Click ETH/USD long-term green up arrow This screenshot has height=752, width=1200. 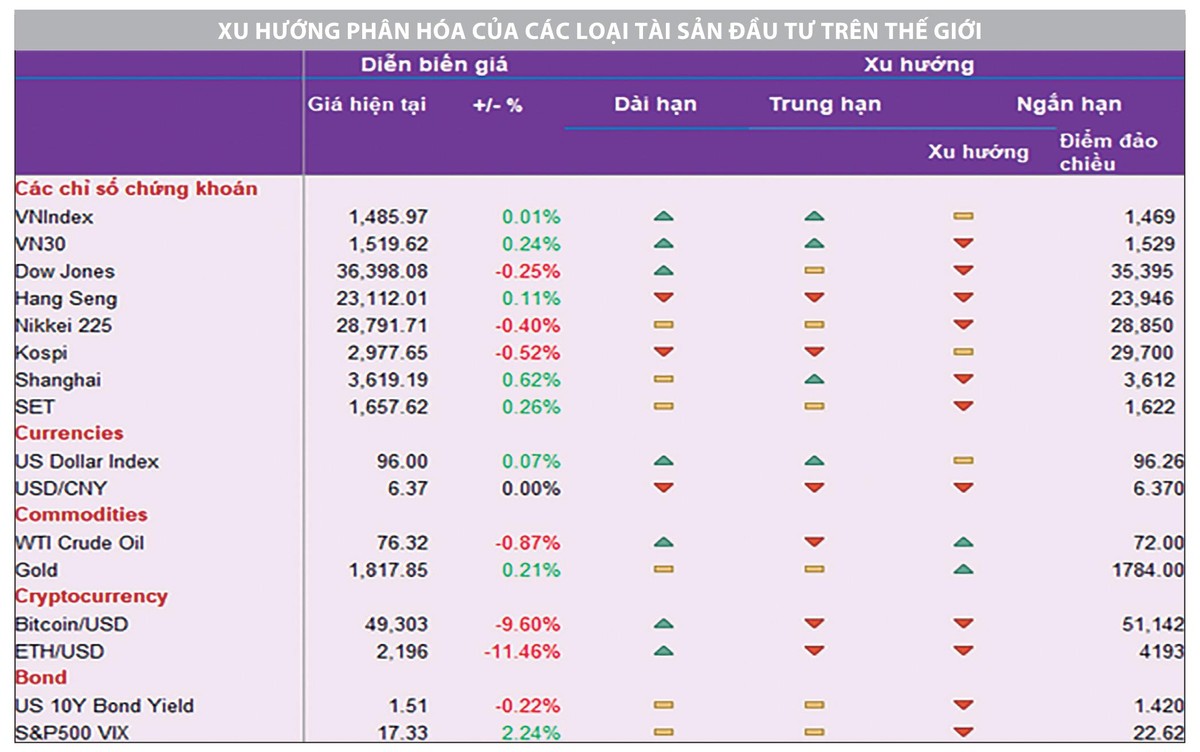click(663, 651)
